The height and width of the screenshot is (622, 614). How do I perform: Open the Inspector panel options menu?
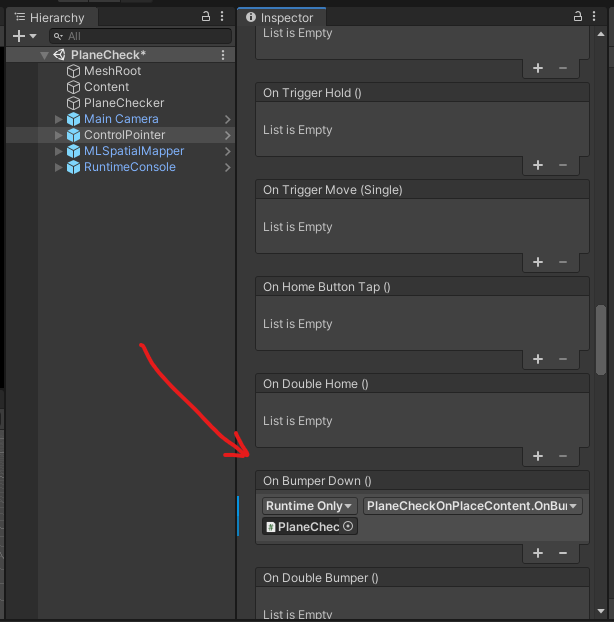(594, 17)
